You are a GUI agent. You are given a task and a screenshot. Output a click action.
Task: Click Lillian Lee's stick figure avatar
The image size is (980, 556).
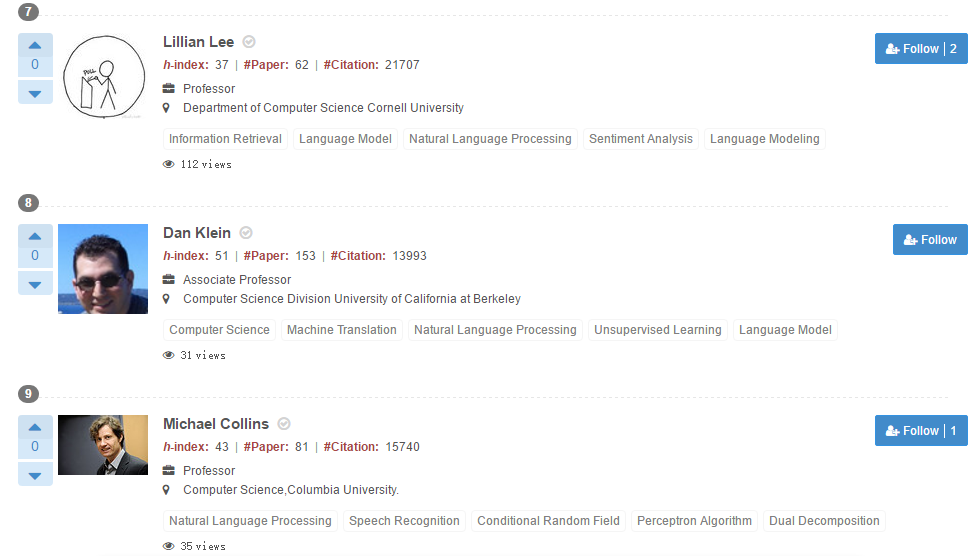pos(102,78)
